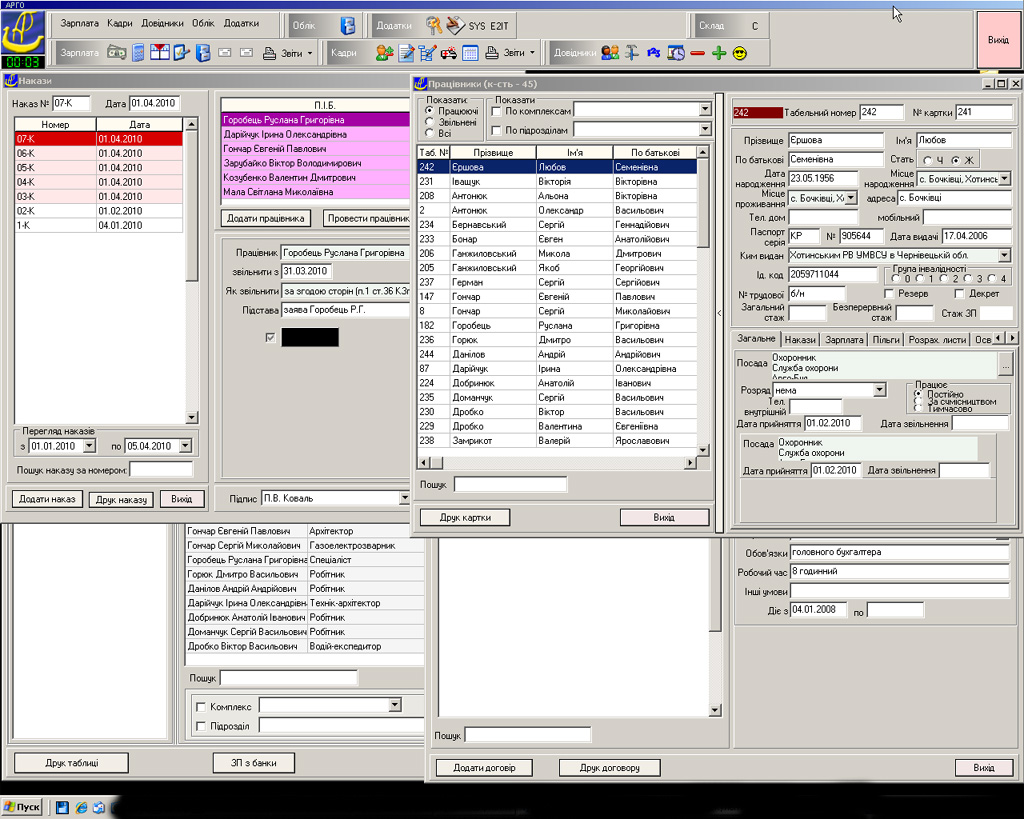The height and width of the screenshot is (819, 1024).
Task: Tick the Декрет checkbox
Action: click(959, 294)
